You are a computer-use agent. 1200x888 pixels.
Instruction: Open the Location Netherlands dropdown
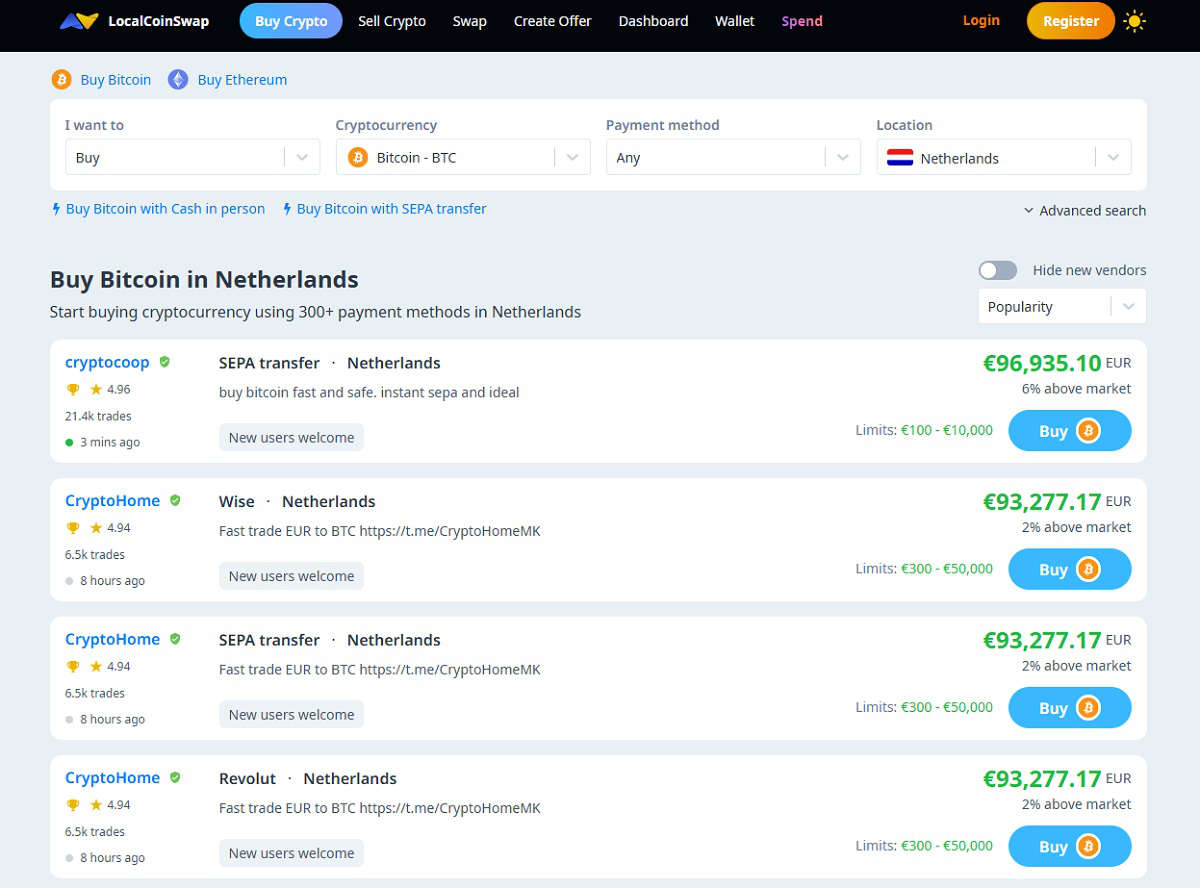[1004, 158]
